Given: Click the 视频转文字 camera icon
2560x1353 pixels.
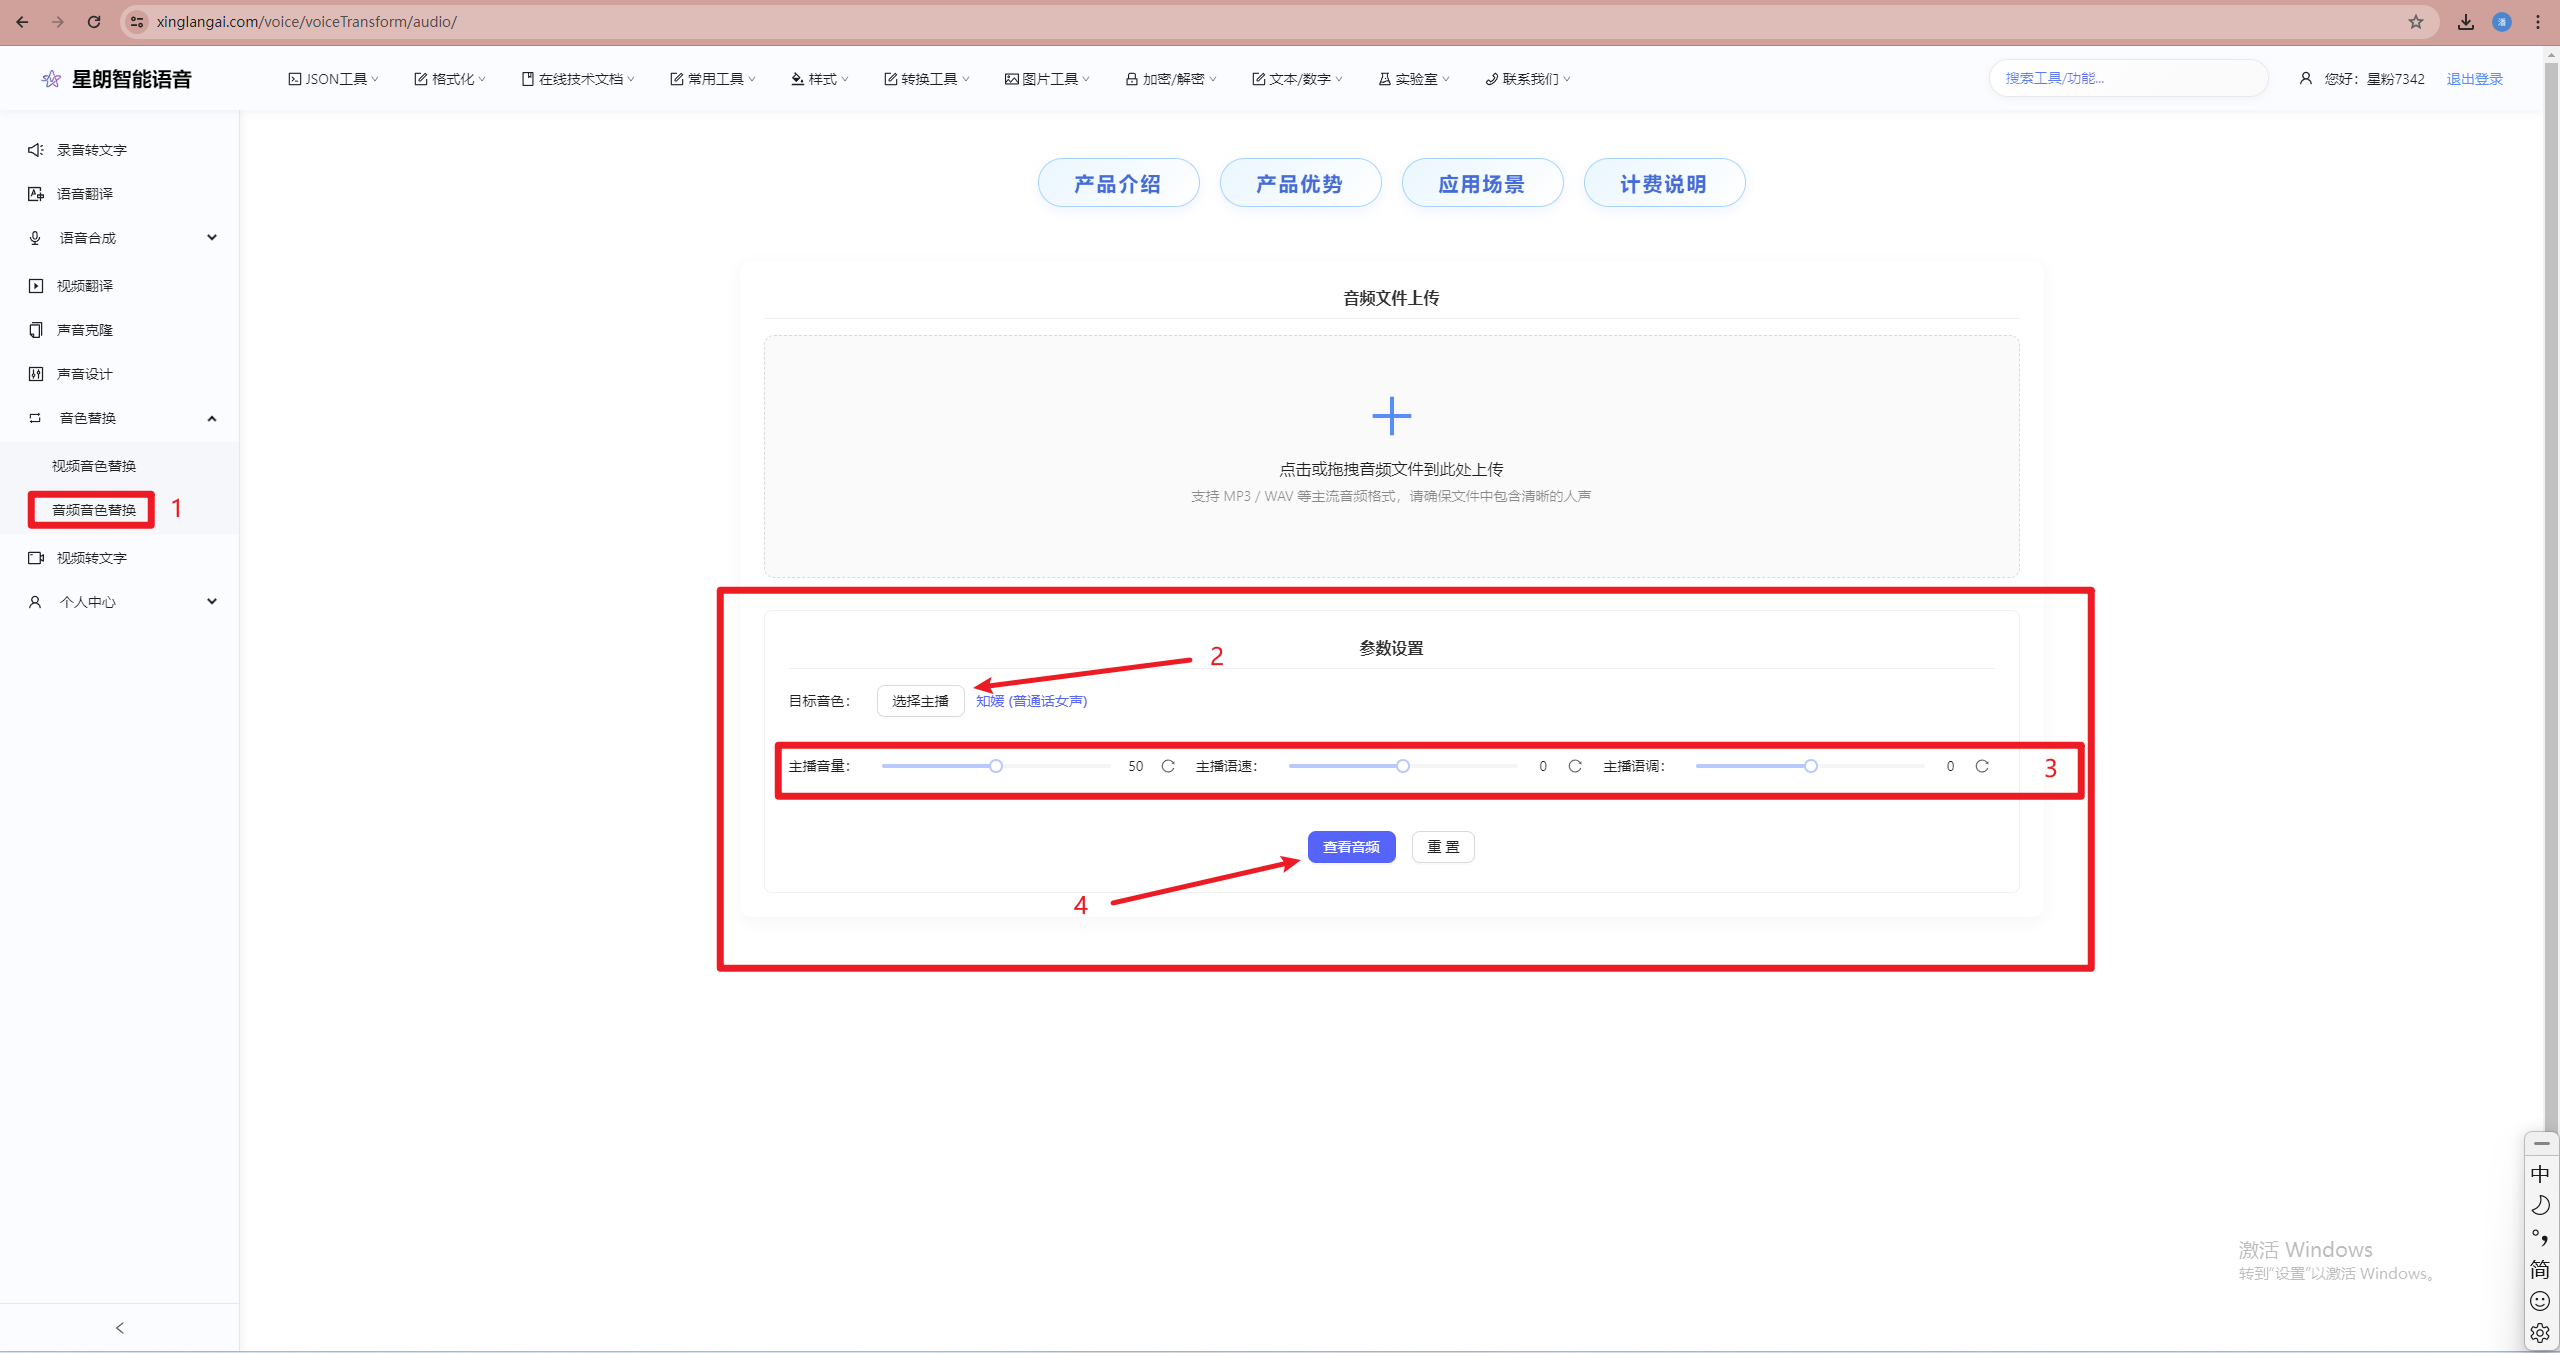Looking at the screenshot, I should pos(36,558).
